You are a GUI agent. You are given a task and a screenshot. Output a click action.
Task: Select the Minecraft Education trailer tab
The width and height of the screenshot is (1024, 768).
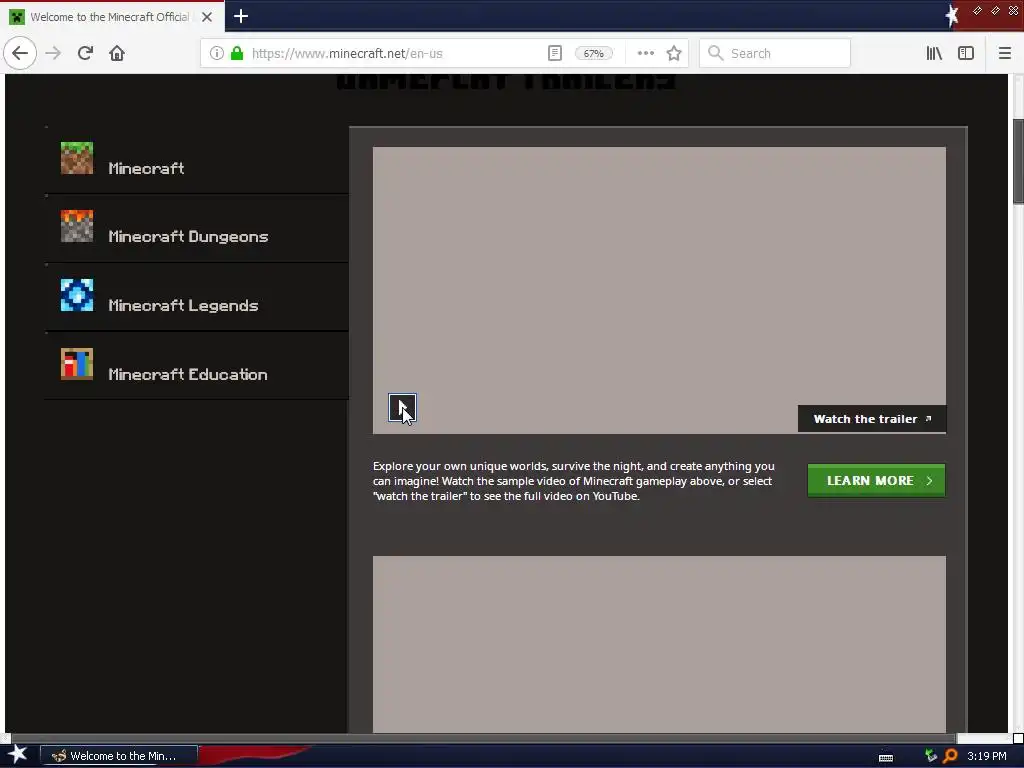pos(197,366)
